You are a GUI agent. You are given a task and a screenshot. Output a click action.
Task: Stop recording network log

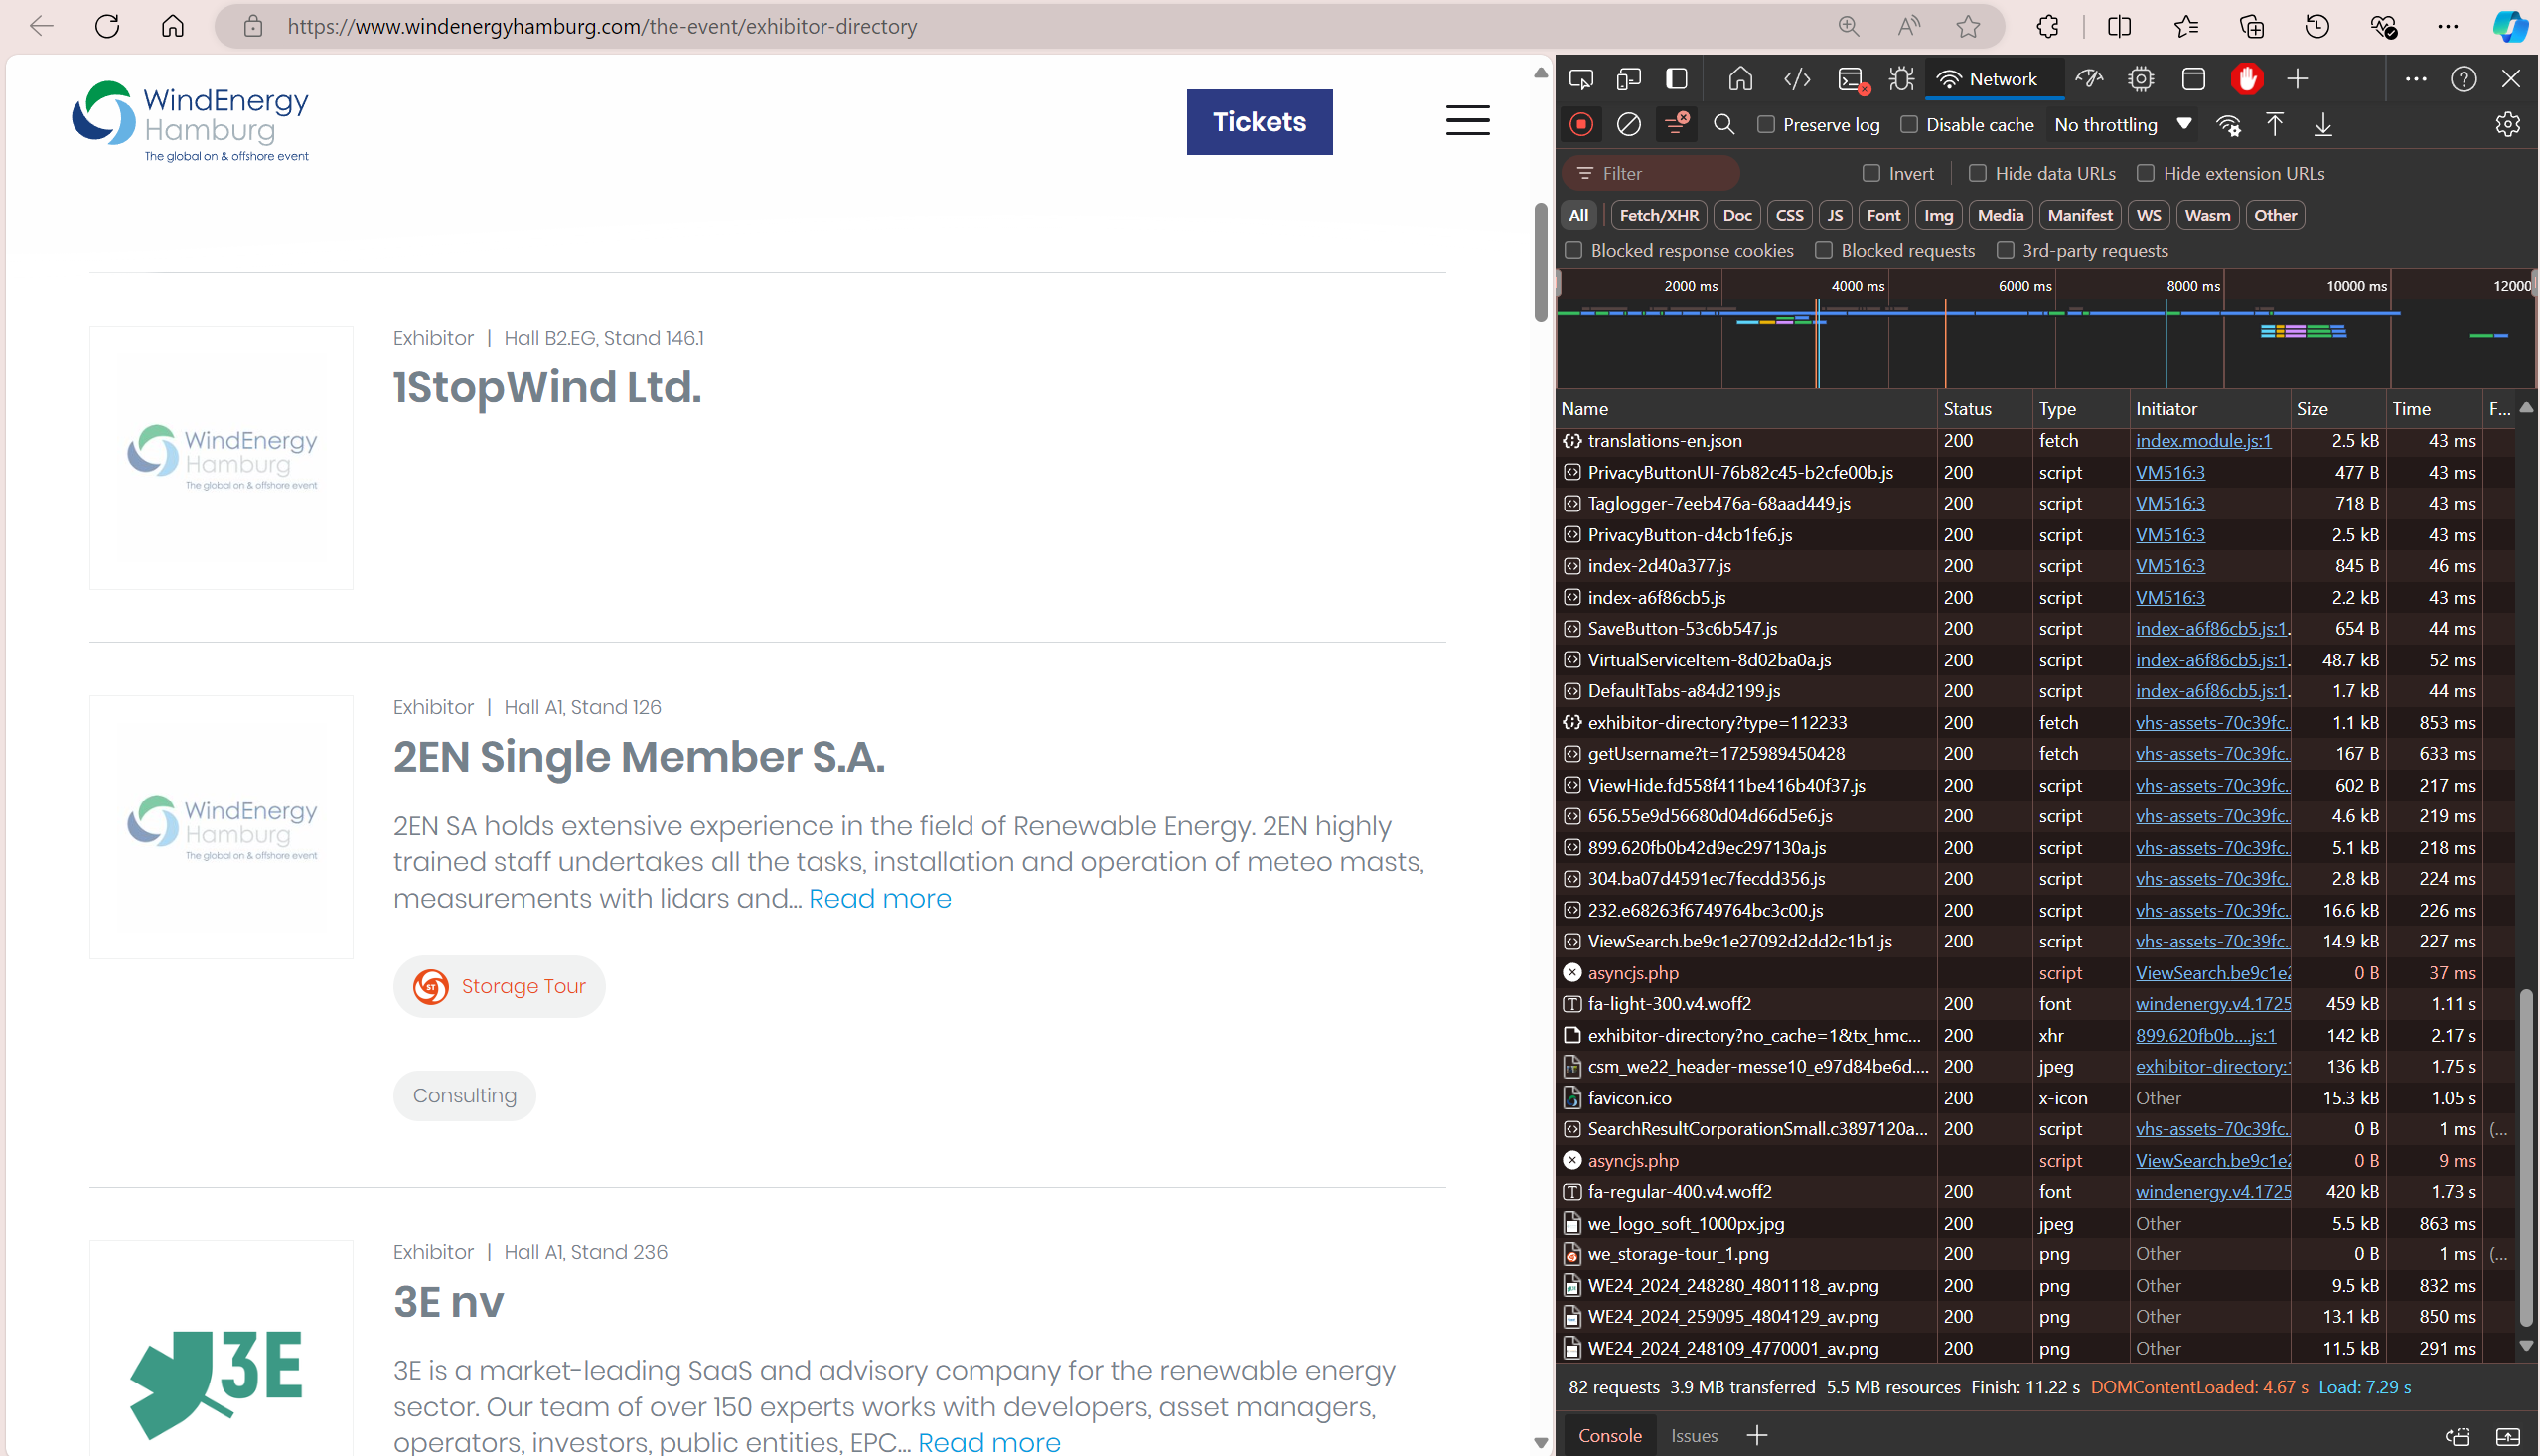(1581, 124)
